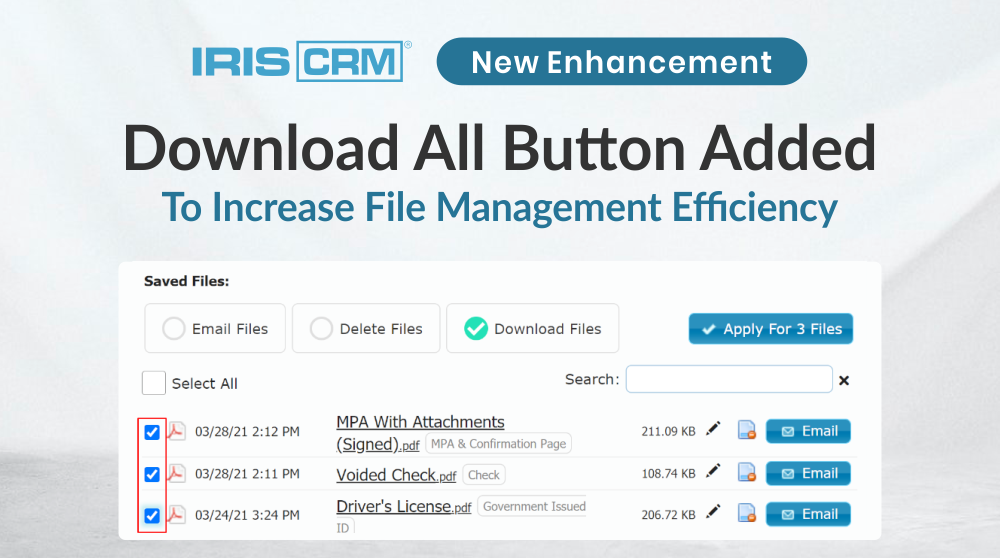Click document icon for Driver's License
The width and height of the screenshot is (1000, 558).
pos(746,513)
